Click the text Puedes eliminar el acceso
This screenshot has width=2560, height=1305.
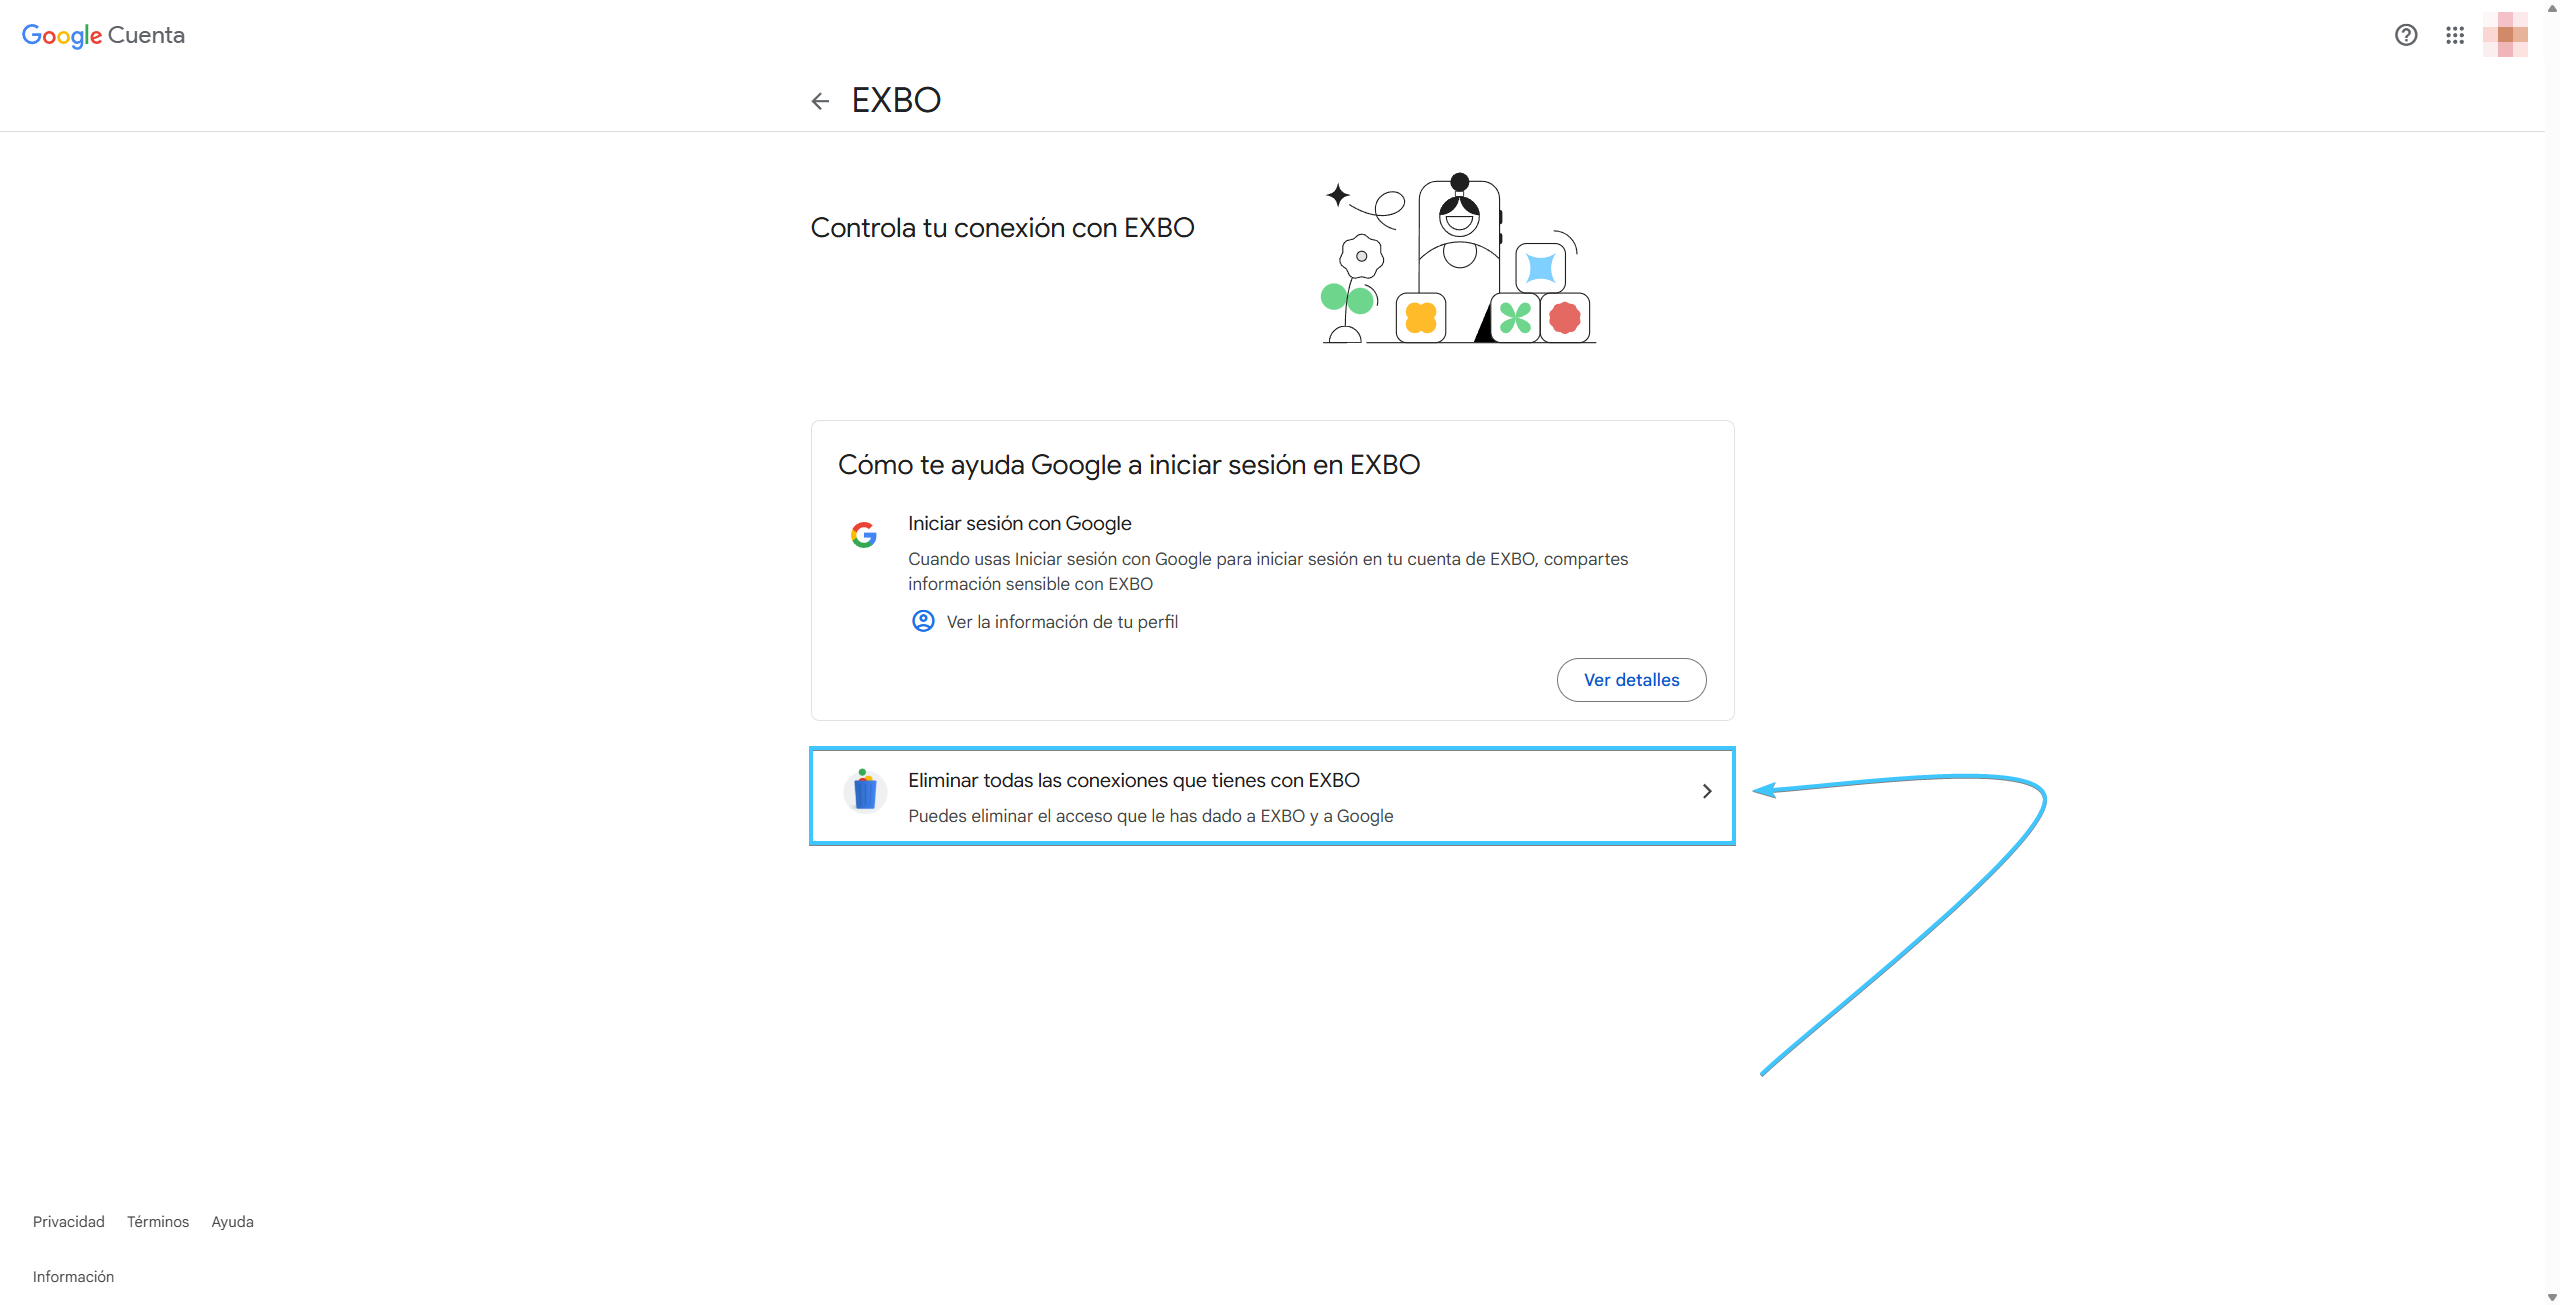coord(1150,816)
